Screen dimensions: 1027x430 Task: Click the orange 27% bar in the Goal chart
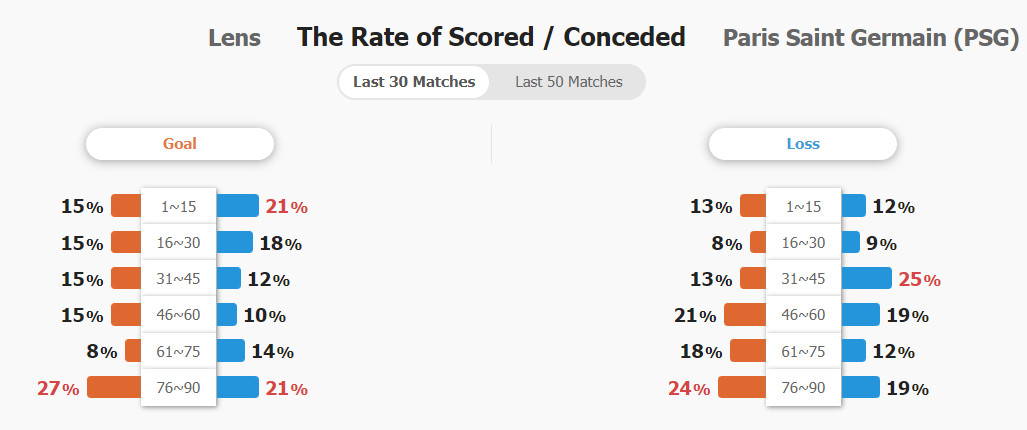click(114, 387)
